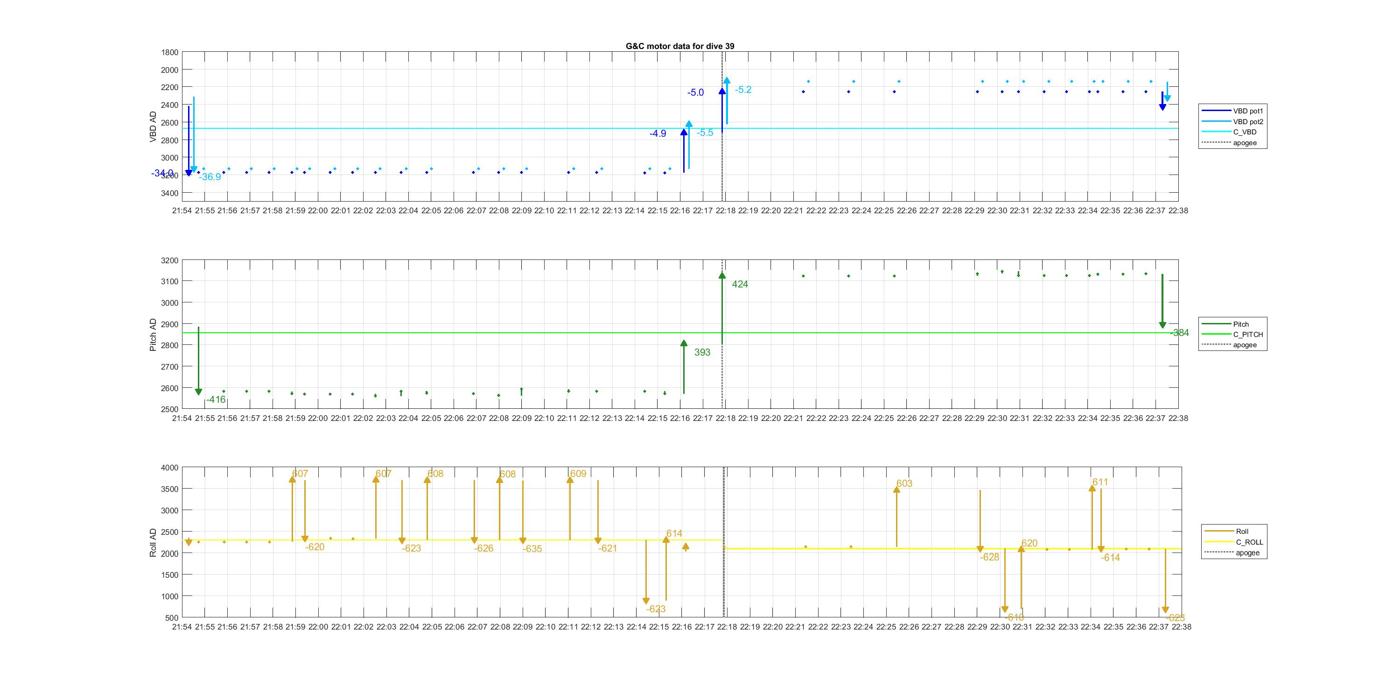Click the '3400' tick on VBD axis
Screen dimensions: 1400x693
(169, 193)
